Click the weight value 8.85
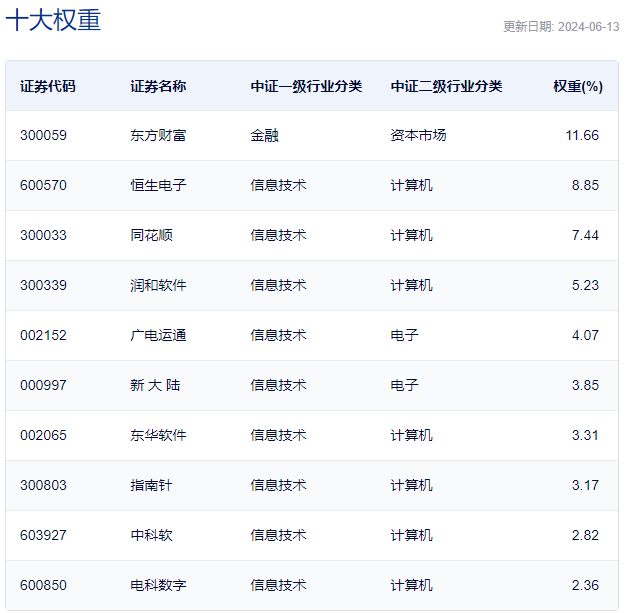The height and width of the screenshot is (613, 632). click(x=585, y=185)
